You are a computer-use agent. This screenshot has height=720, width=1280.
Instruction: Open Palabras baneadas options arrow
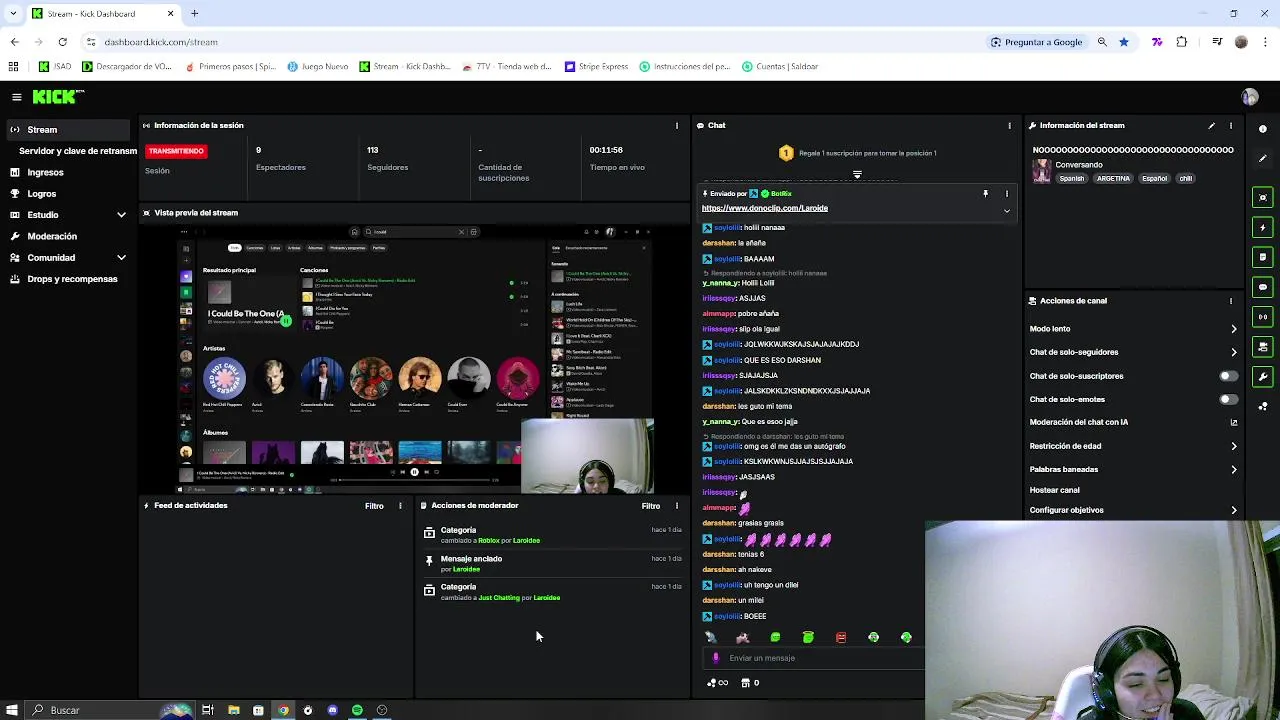coord(1233,469)
